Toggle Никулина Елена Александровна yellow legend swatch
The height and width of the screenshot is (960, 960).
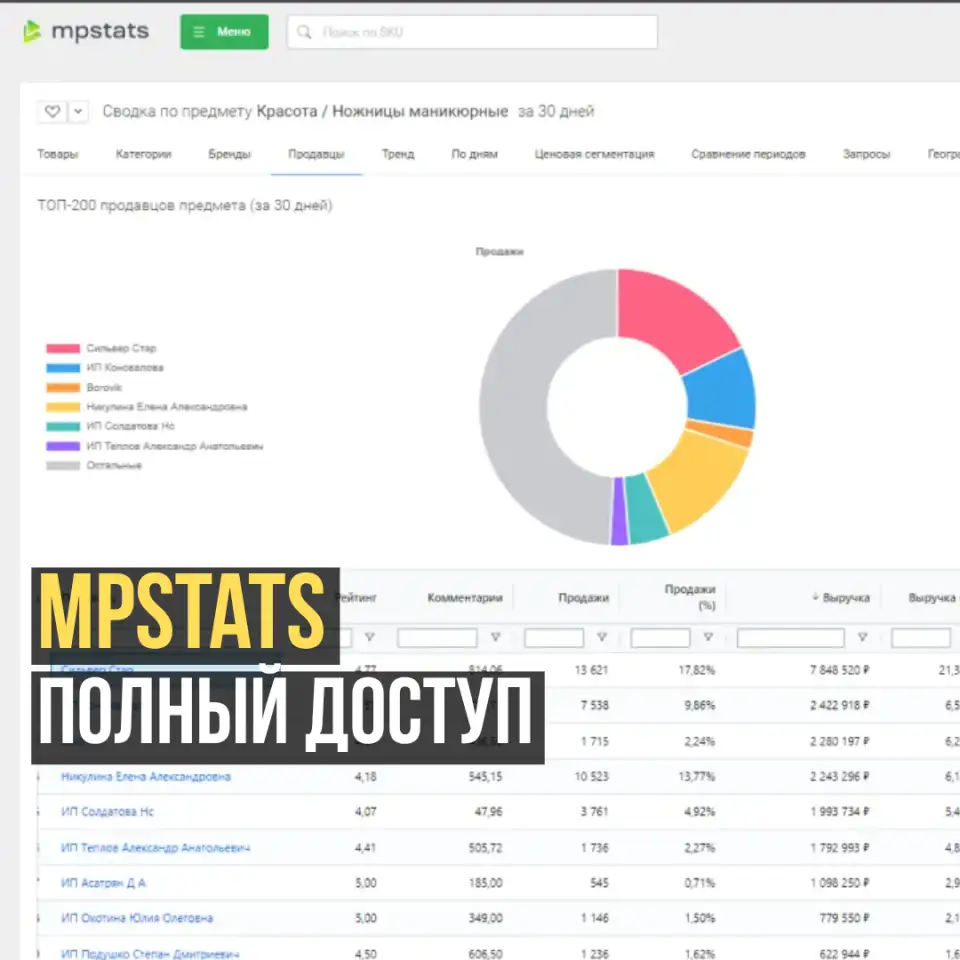[63, 407]
